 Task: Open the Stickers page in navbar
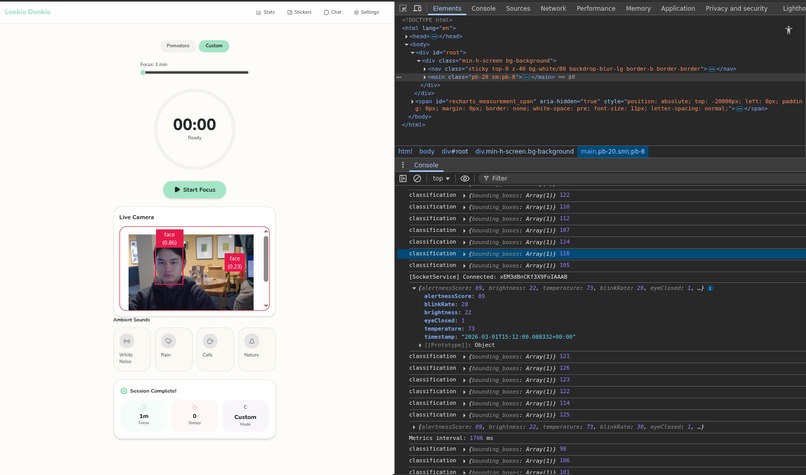click(x=299, y=12)
